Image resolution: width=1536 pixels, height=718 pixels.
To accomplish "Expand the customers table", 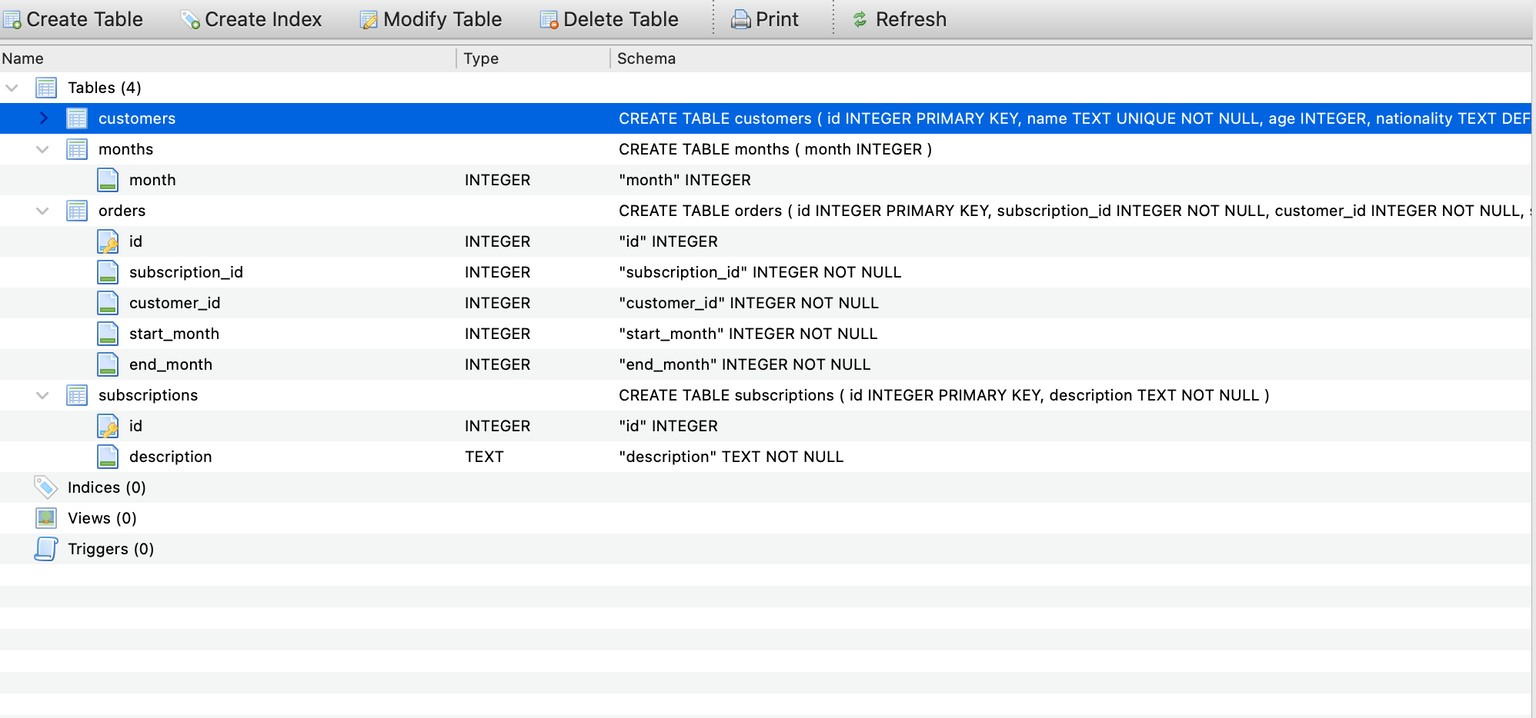I will click(43, 118).
